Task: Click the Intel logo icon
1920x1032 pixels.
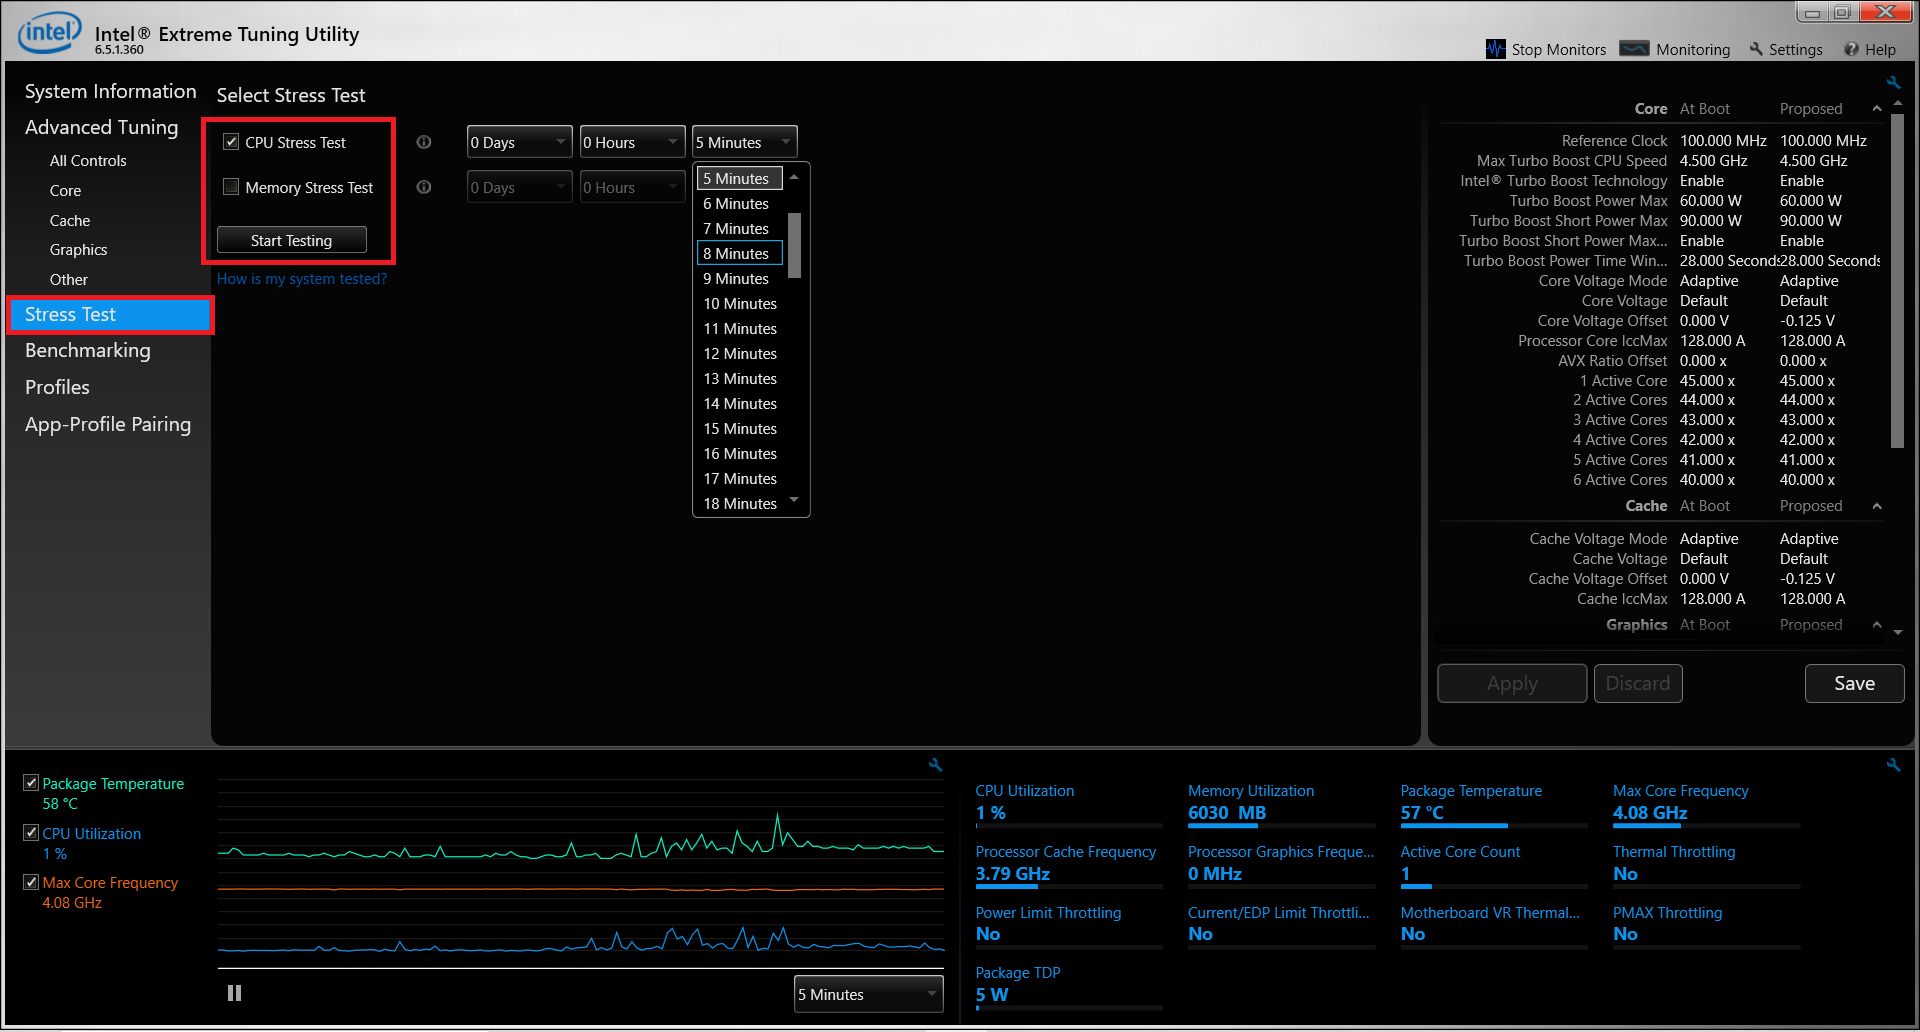Action: coord(48,33)
